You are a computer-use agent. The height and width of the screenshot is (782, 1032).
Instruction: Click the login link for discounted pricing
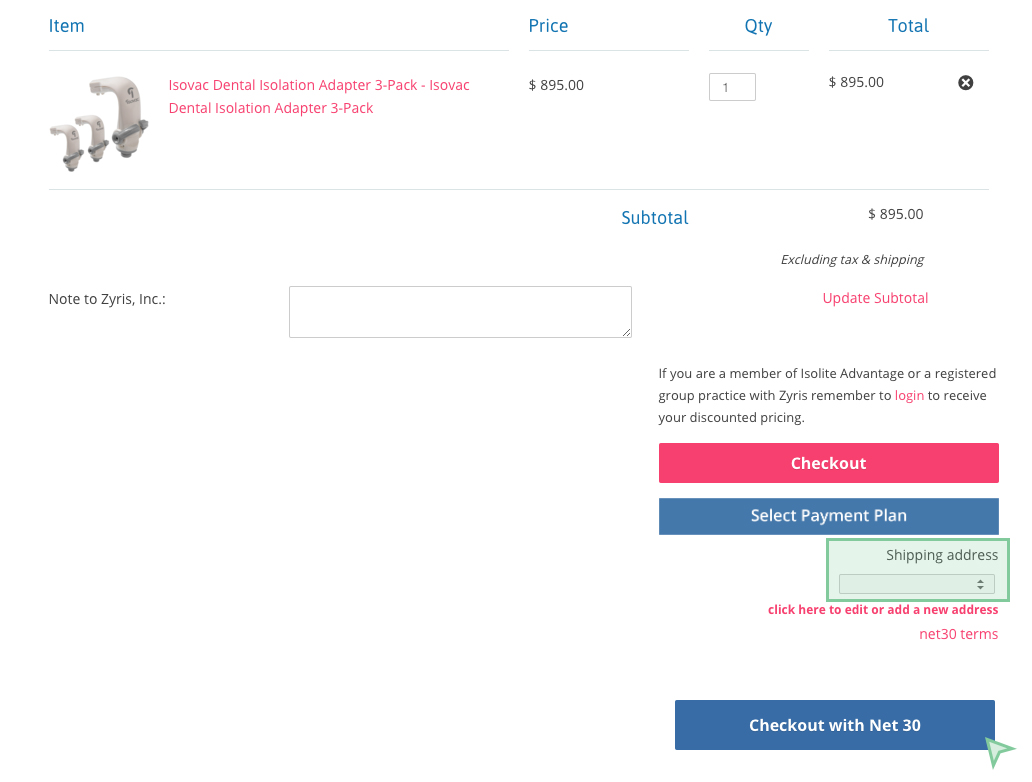pyautogui.click(x=909, y=395)
